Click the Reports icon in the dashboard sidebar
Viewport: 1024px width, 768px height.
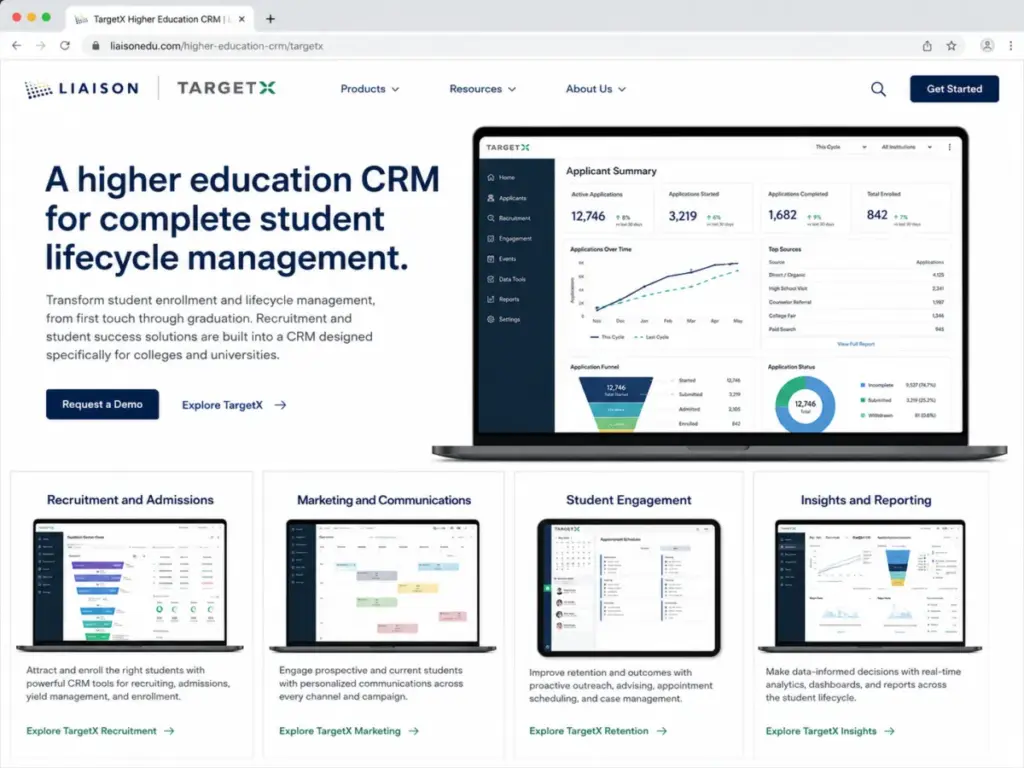pyautogui.click(x=491, y=299)
